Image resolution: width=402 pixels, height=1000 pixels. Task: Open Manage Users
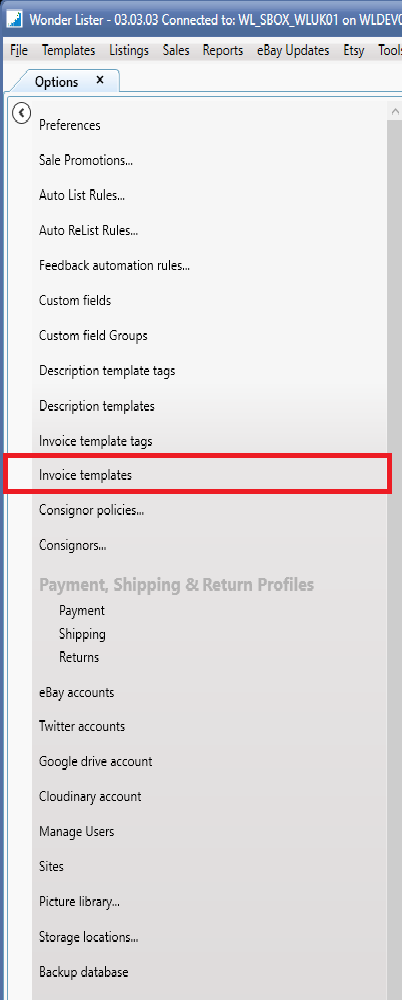point(77,832)
